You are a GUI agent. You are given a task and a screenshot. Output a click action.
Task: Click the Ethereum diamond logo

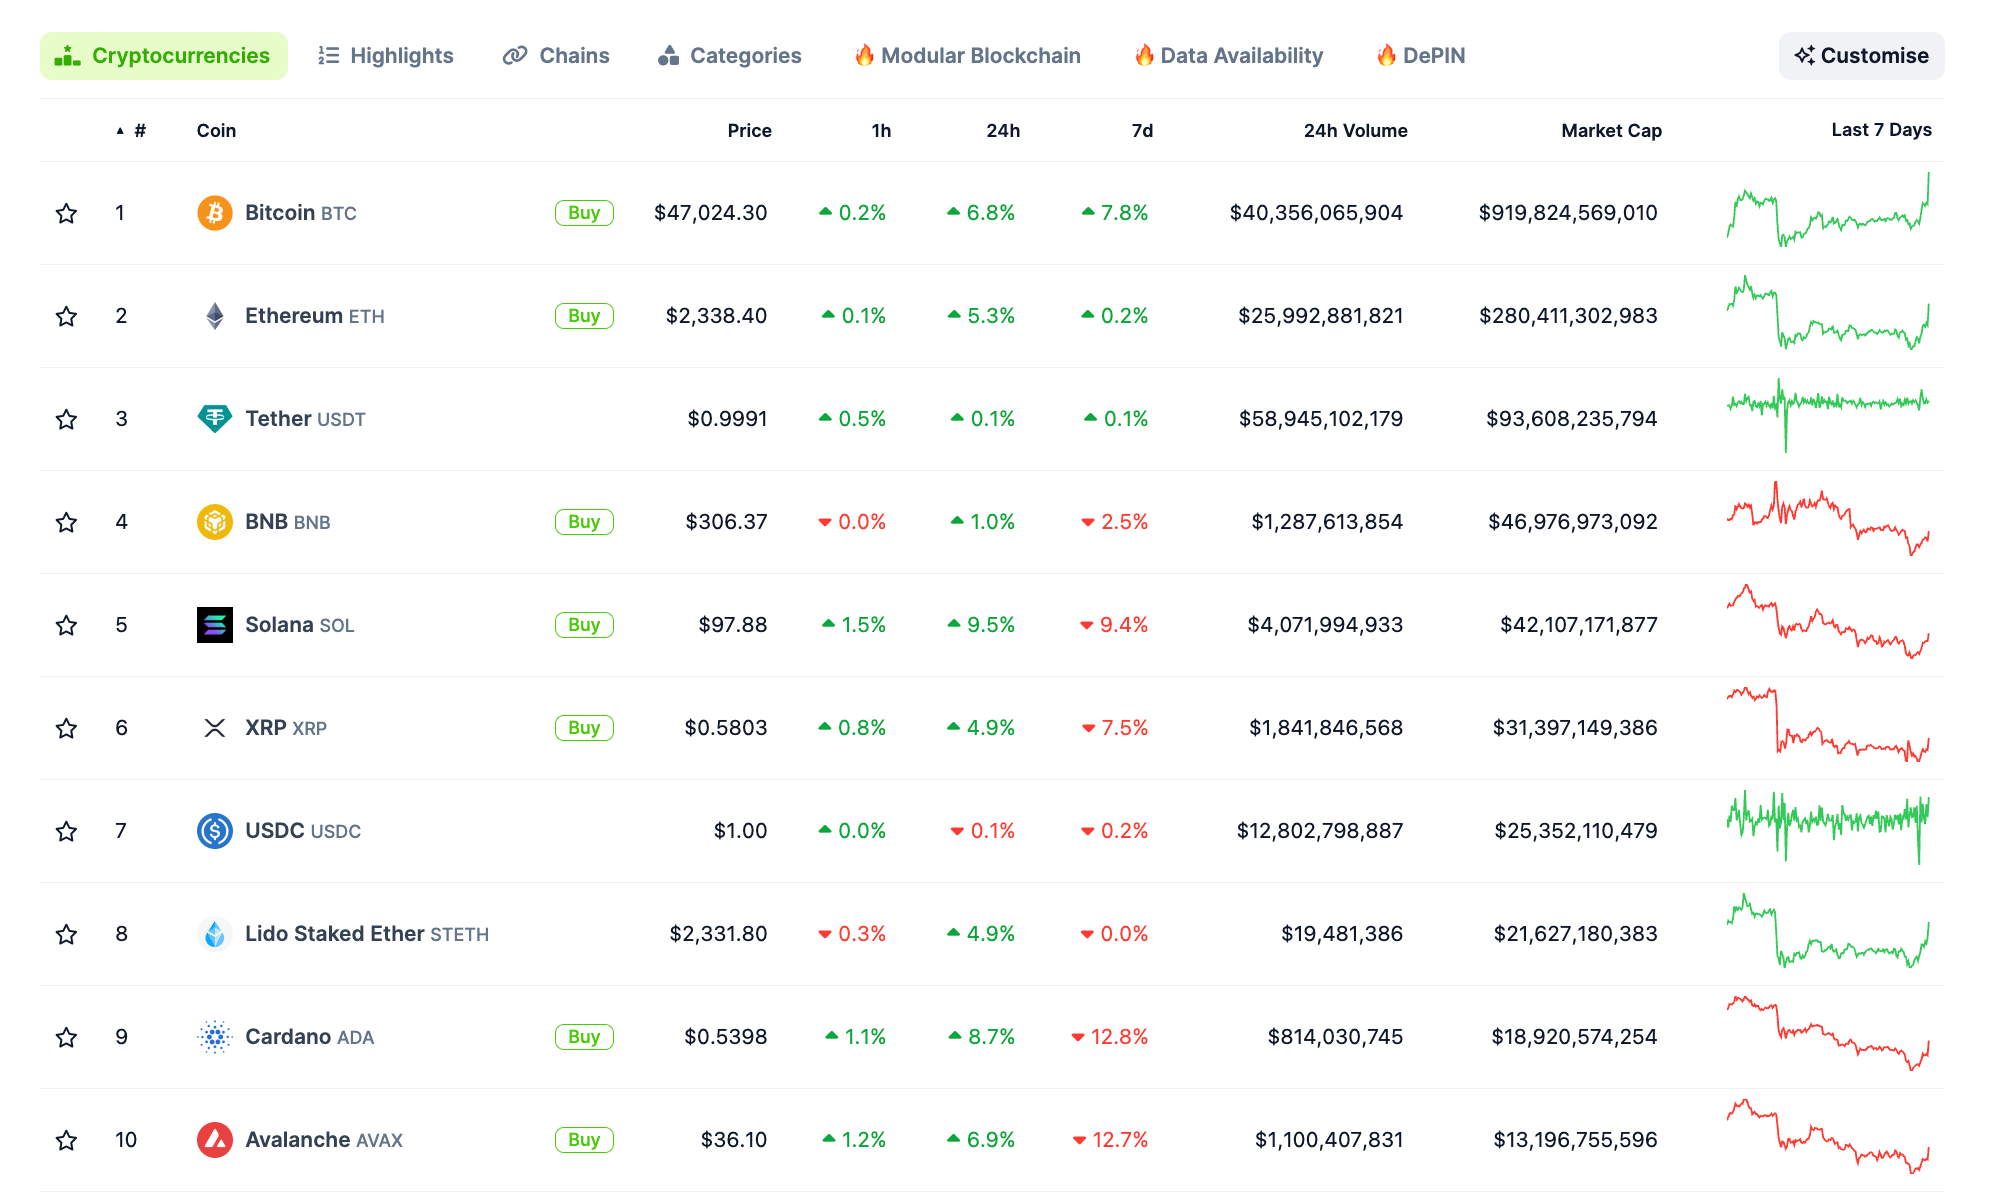(x=214, y=316)
